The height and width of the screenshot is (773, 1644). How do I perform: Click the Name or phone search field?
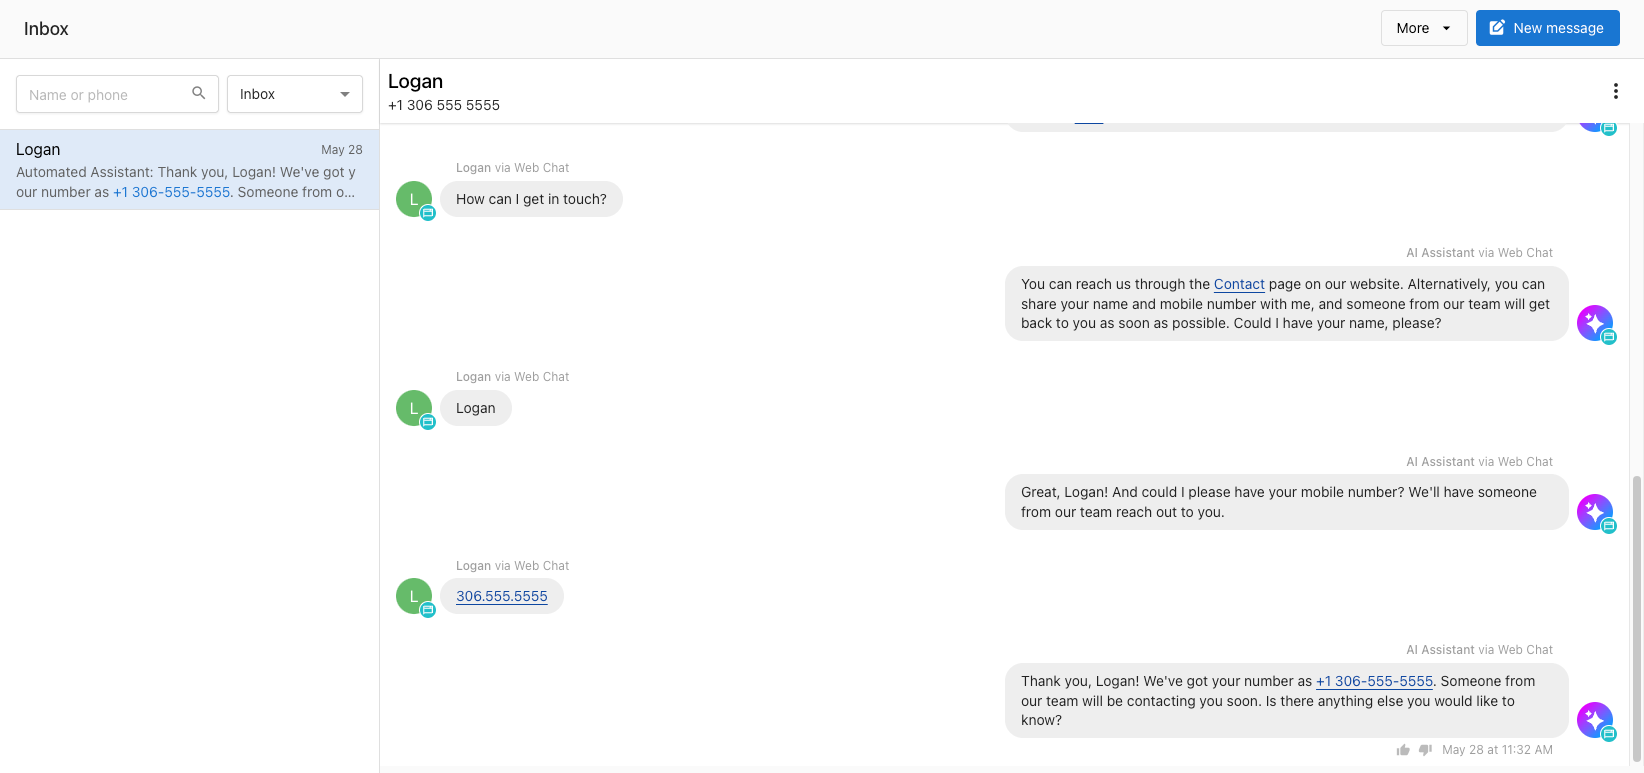(105, 94)
